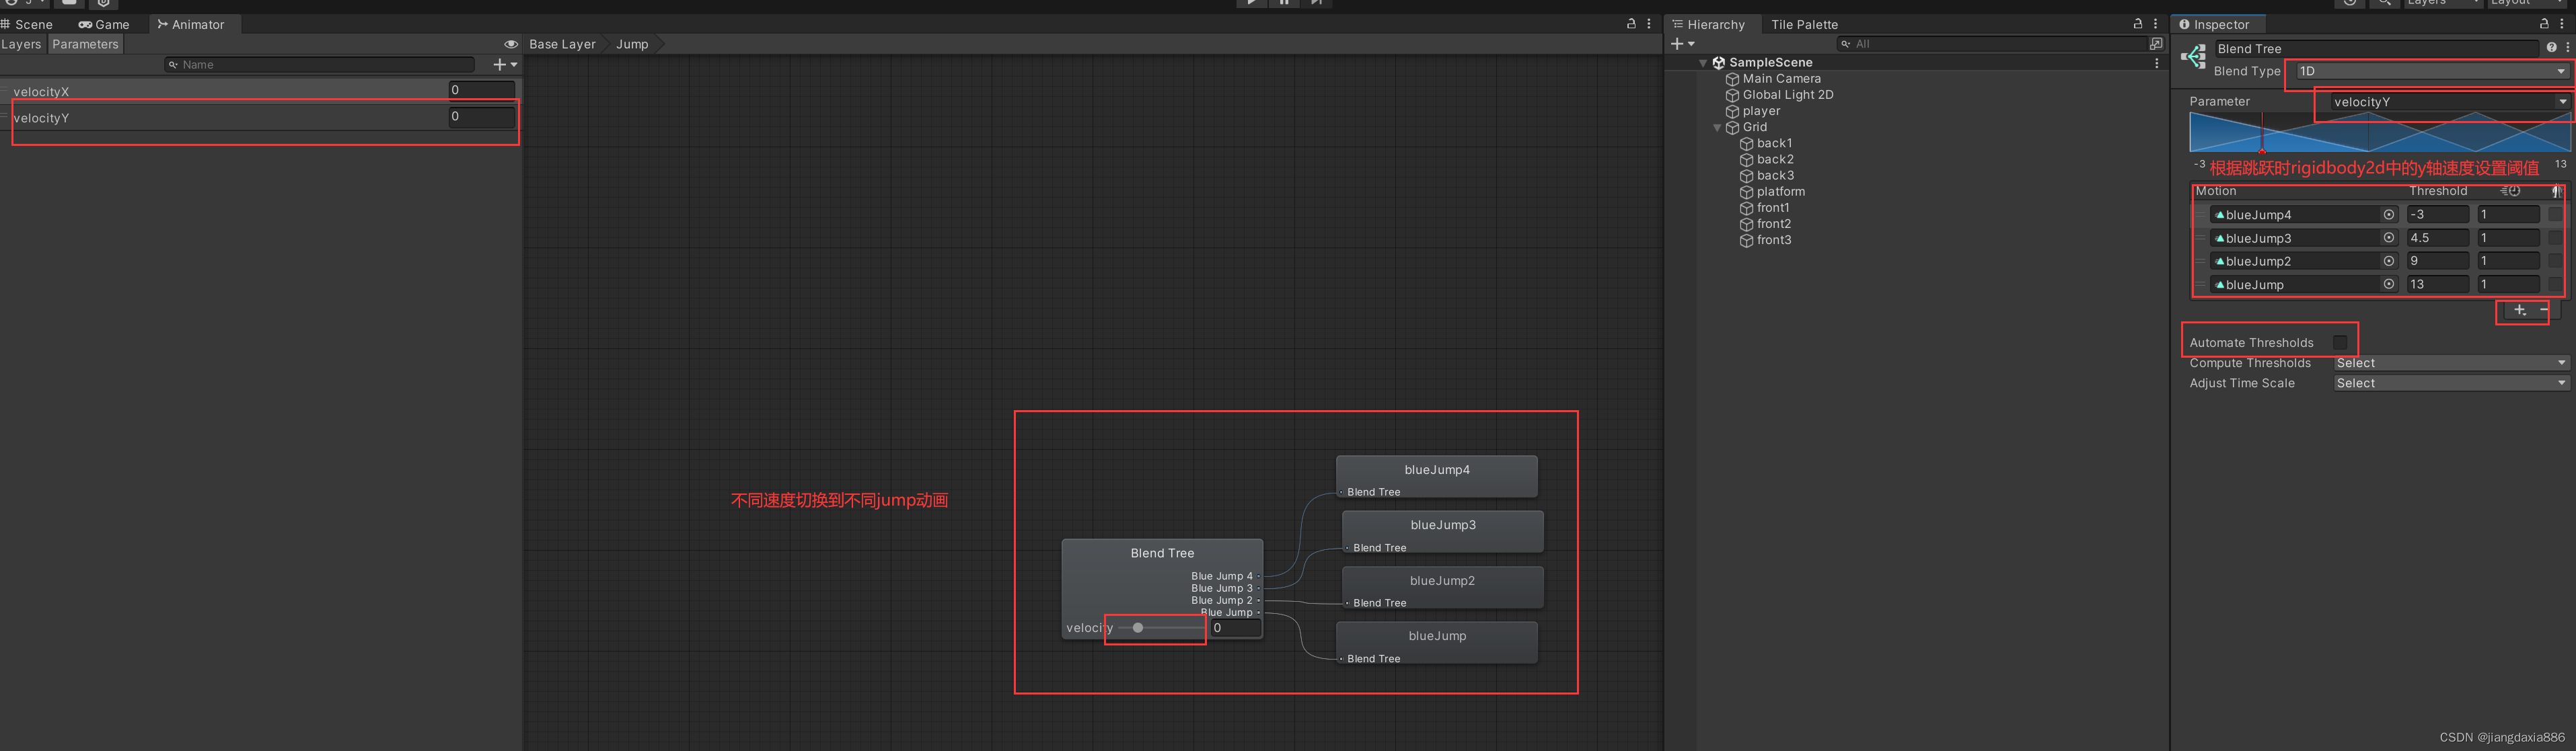
Task: Click blueJump threshold field 13
Action: coord(2438,284)
